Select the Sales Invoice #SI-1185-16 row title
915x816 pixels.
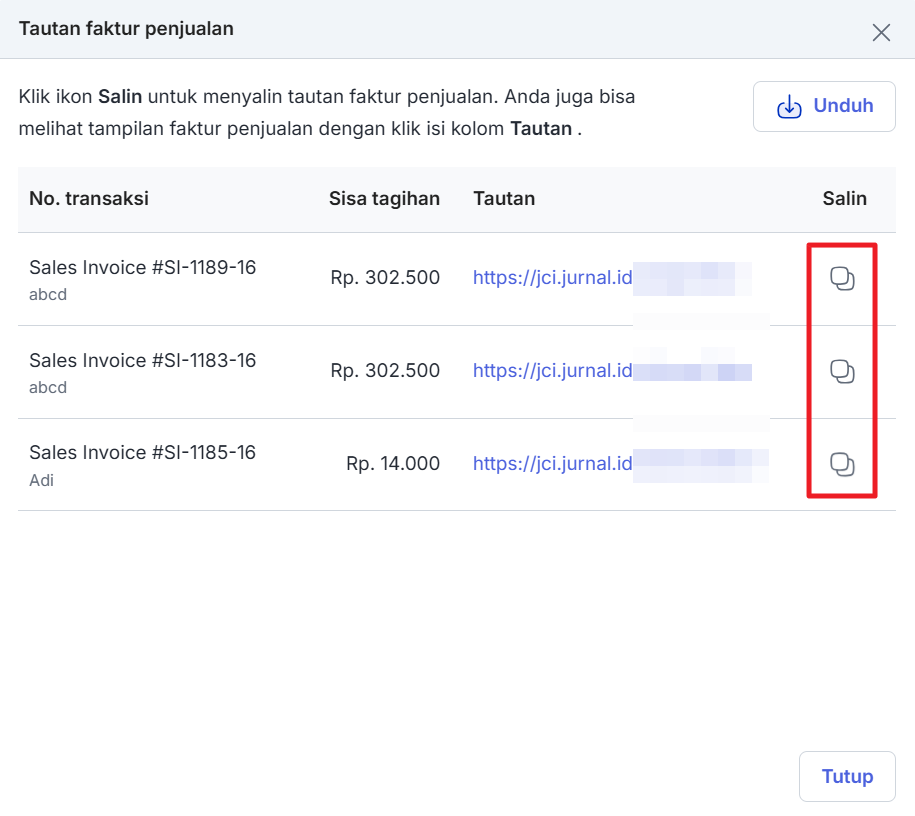142,453
